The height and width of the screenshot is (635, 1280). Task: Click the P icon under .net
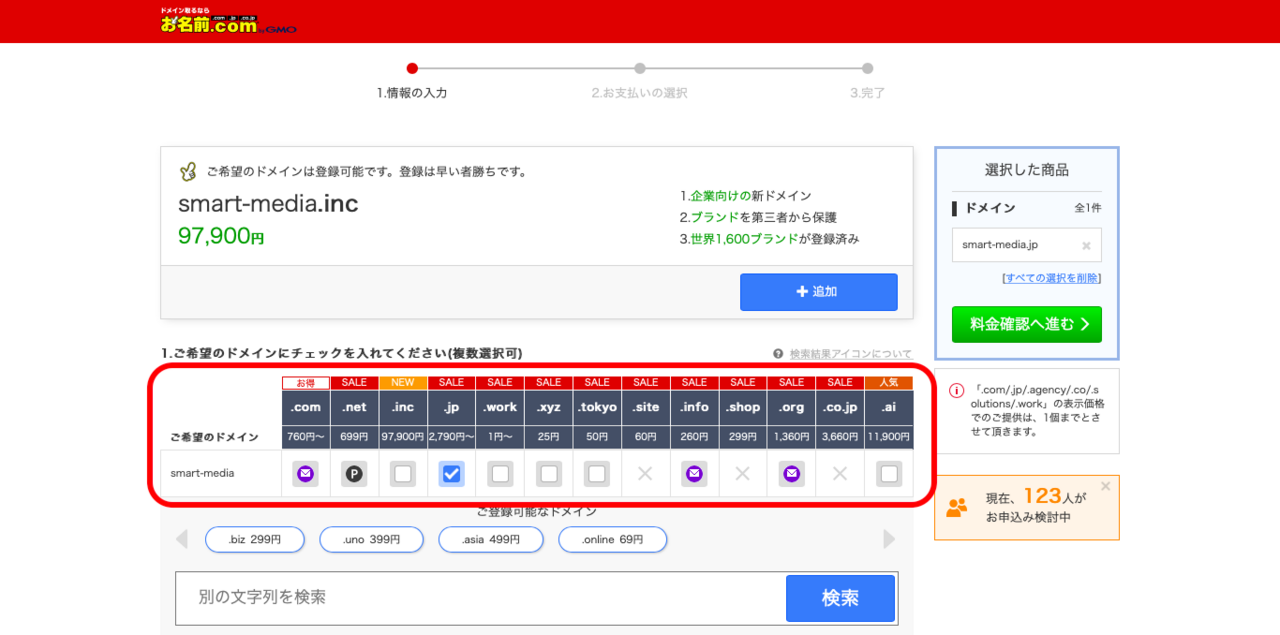coord(354,474)
